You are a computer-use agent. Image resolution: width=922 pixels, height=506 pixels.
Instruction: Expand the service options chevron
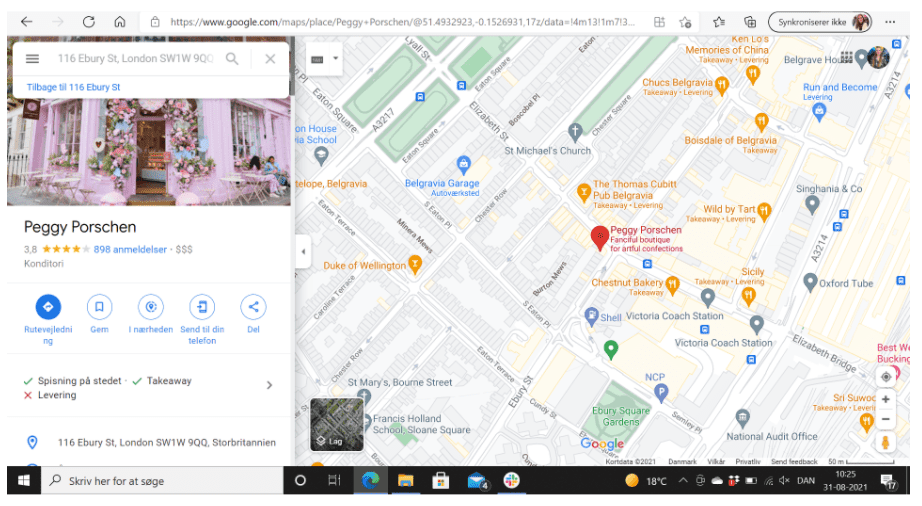[x=269, y=386]
